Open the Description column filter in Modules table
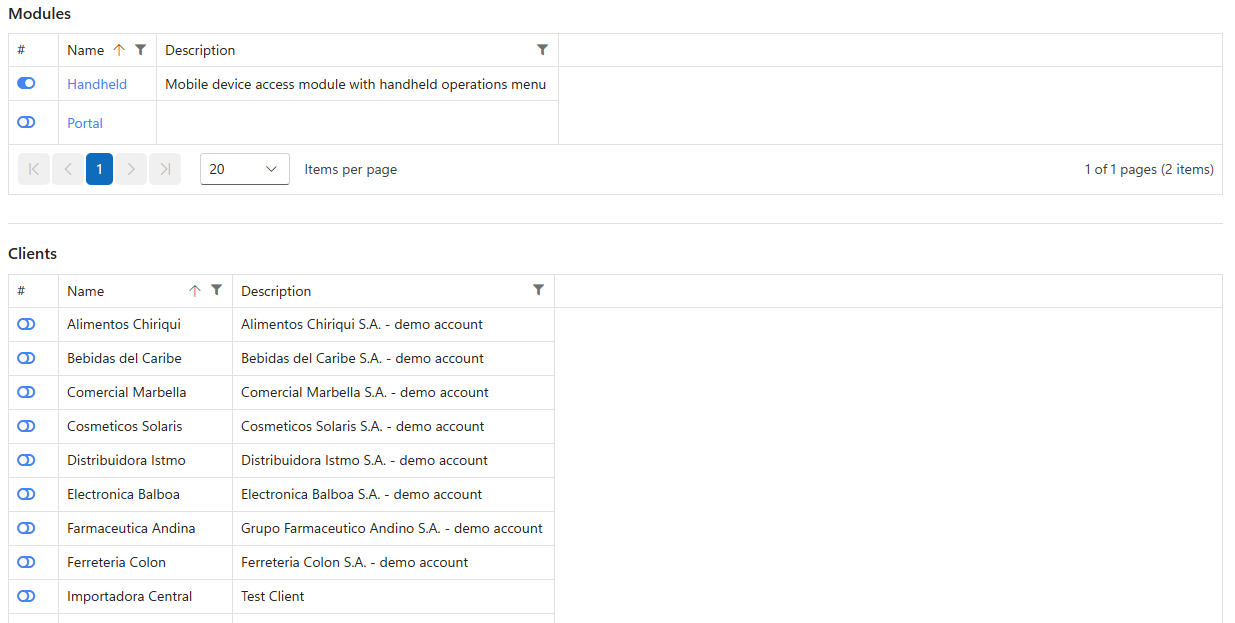The height and width of the screenshot is (623, 1235). [542, 50]
